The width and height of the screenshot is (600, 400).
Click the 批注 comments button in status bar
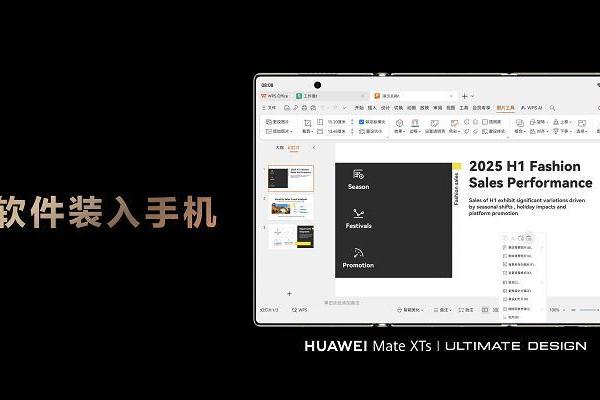(x=466, y=310)
